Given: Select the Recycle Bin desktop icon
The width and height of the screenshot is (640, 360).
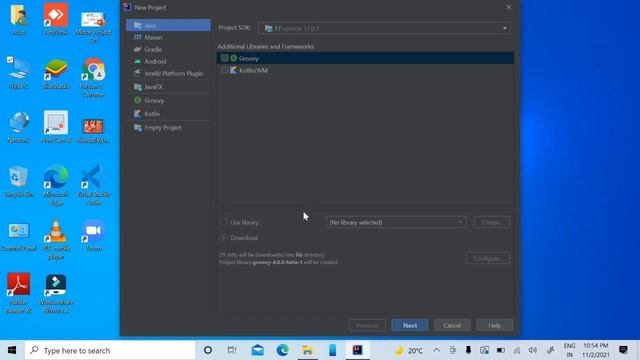Looking at the screenshot, I should click(x=18, y=182).
